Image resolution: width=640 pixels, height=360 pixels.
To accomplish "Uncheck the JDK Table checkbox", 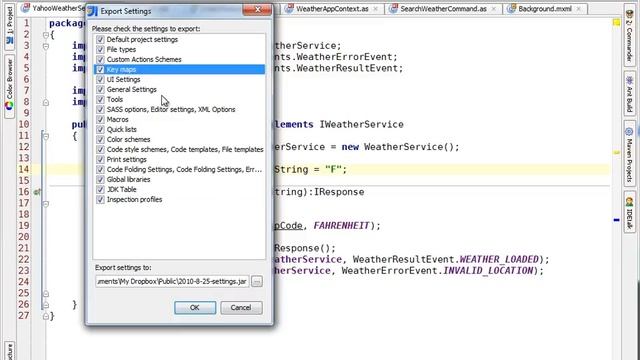I will pos(100,189).
